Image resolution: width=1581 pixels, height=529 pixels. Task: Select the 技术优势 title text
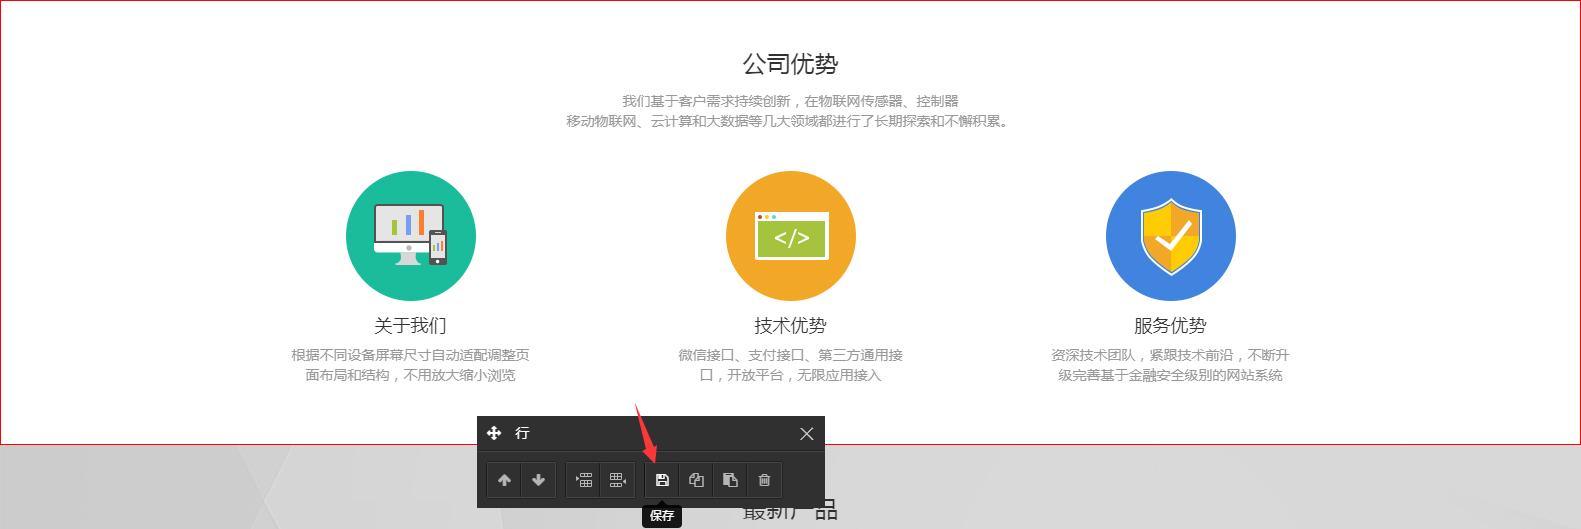tap(790, 325)
